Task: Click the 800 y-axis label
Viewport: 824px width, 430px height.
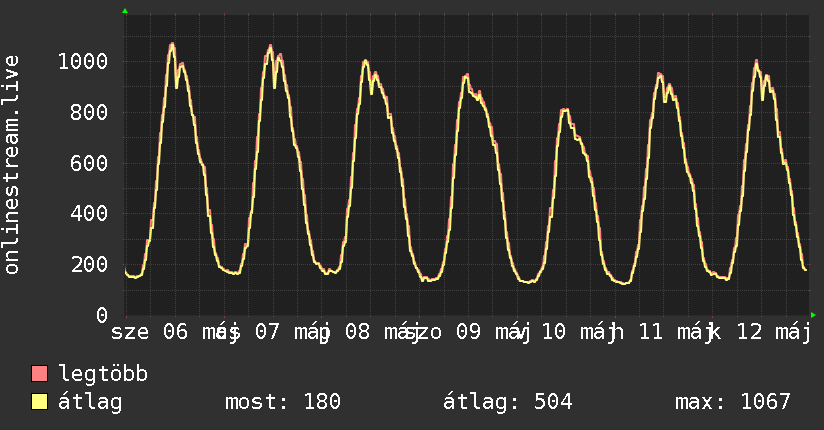Action: click(x=89, y=112)
